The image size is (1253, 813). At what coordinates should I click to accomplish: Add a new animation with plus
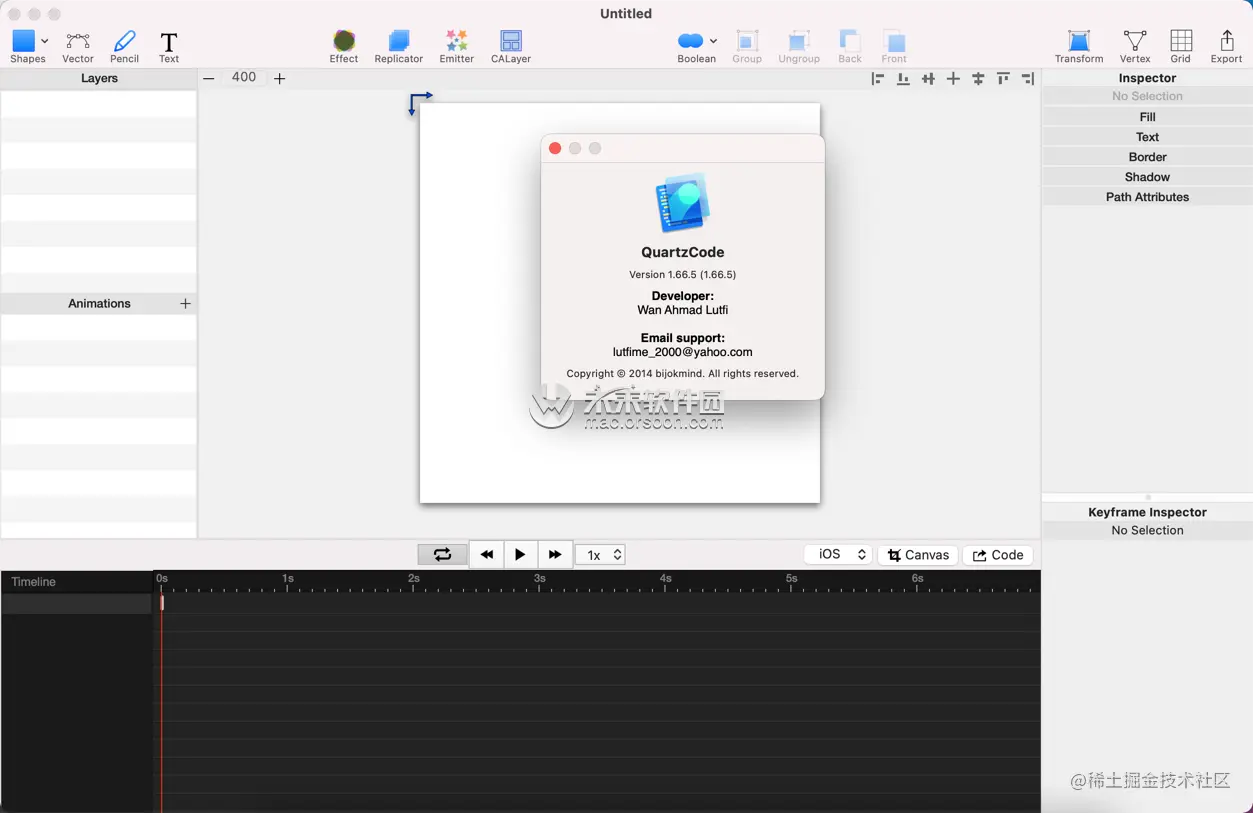click(x=185, y=303)
